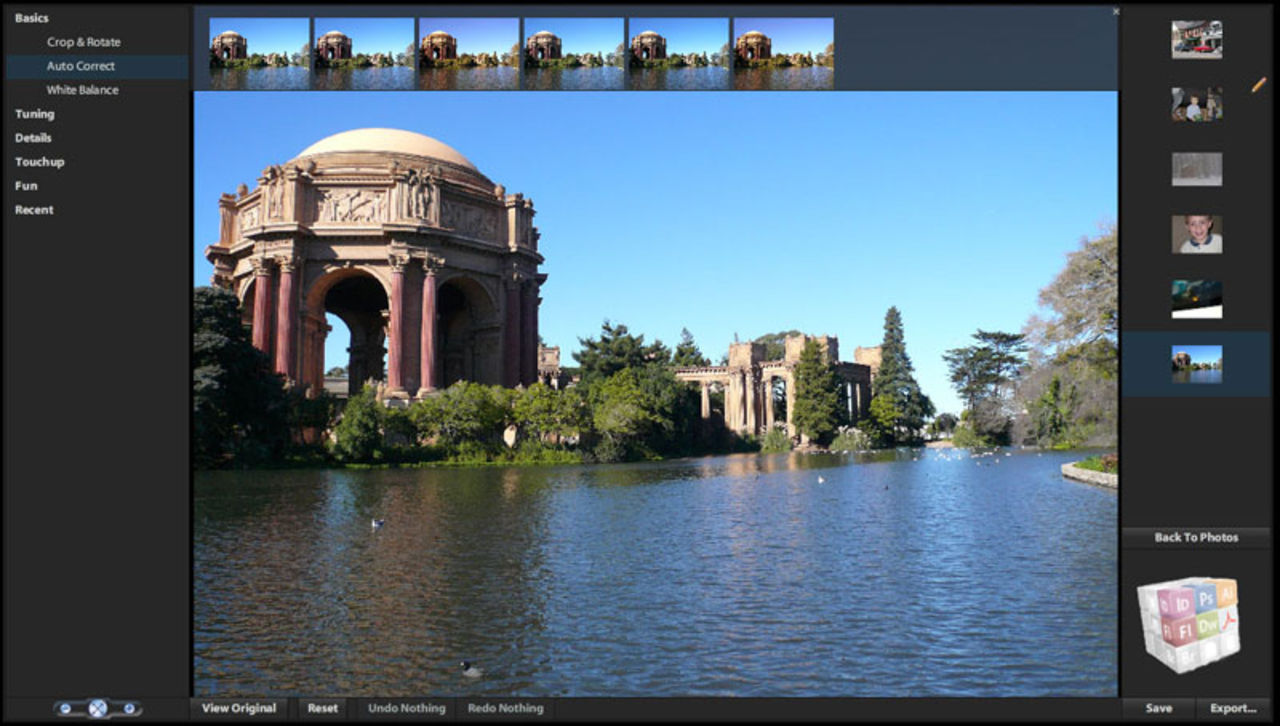Toggle View Original
This screenshot has width=1280, height=726.
(239, 707)
